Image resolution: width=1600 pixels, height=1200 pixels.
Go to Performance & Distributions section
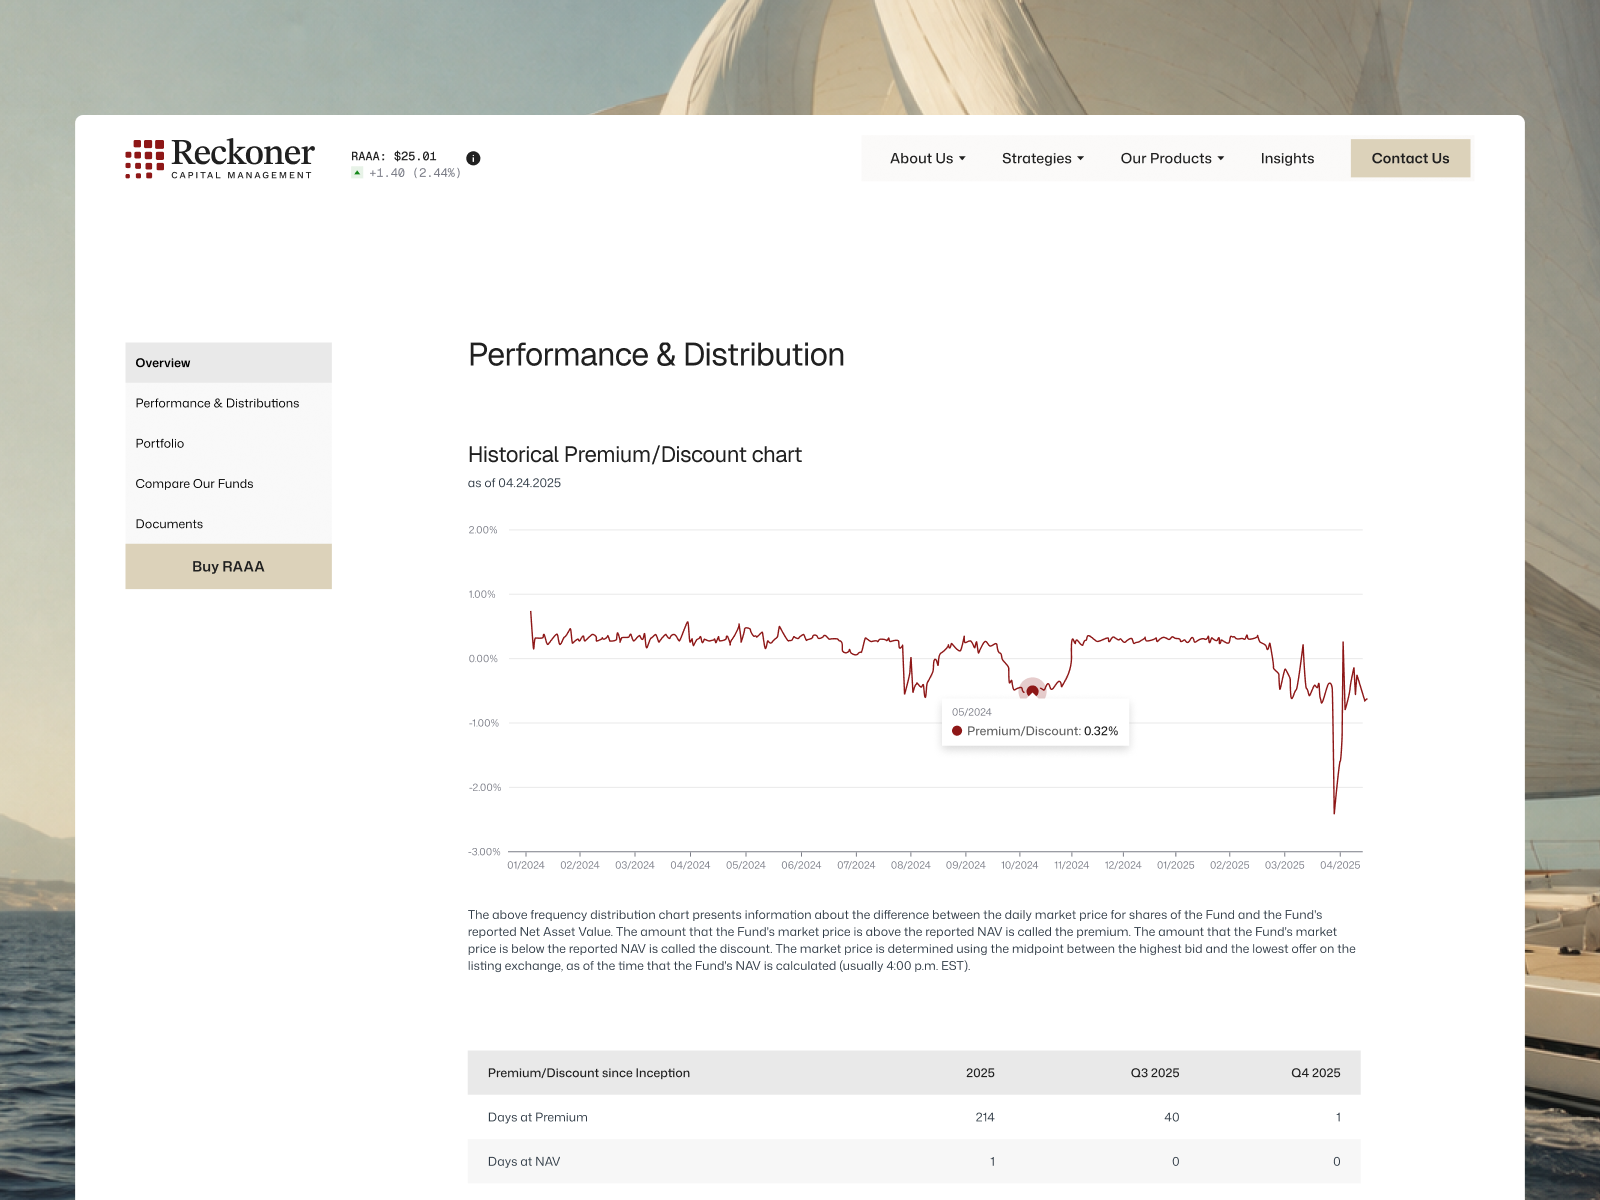coord(228,403)
